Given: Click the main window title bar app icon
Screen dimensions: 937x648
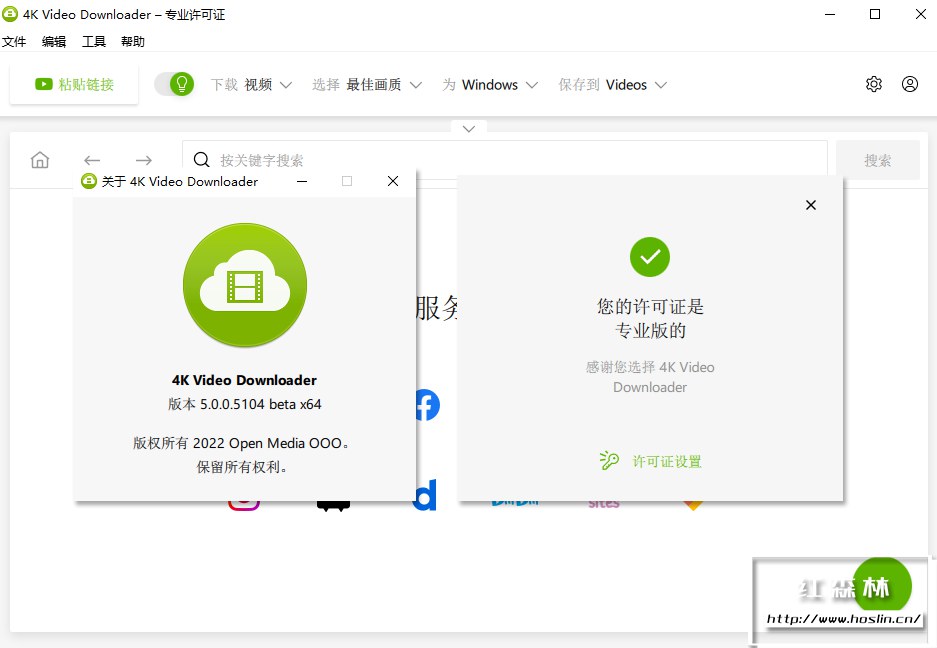Looking at the screenshot, I should pos(10,14).
